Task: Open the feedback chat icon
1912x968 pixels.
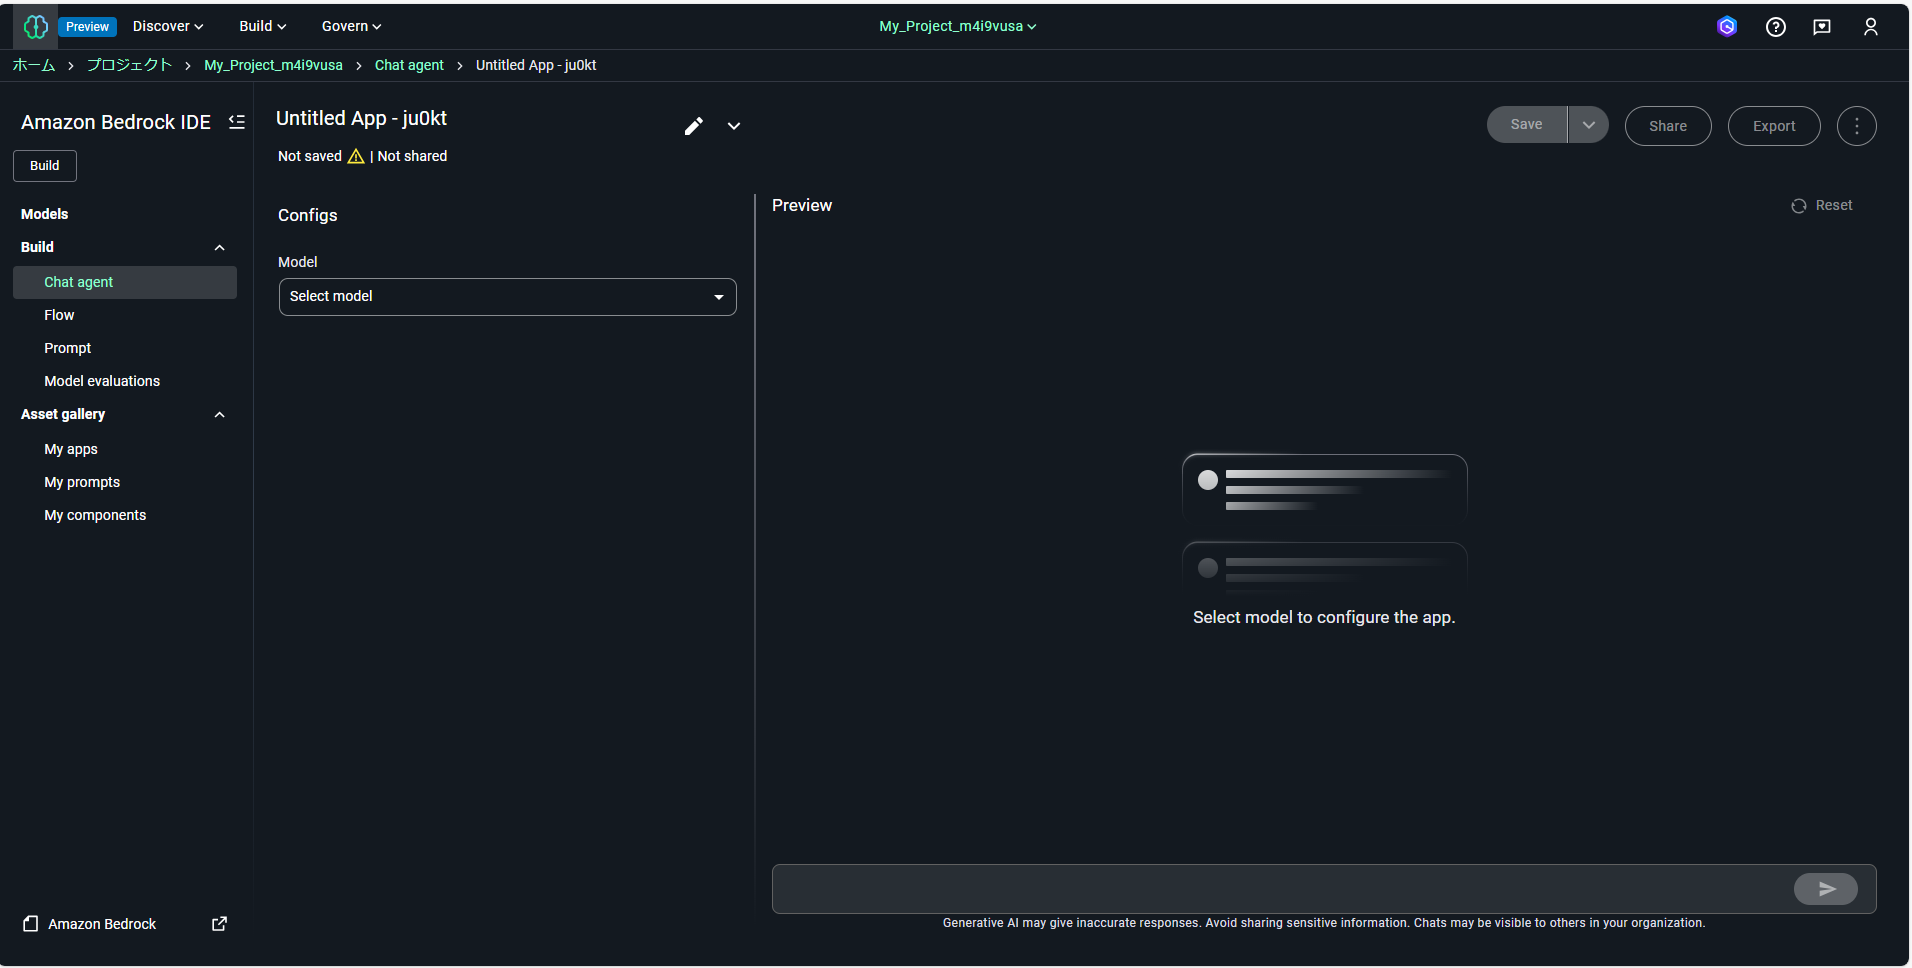Action: pos(1822,27)
